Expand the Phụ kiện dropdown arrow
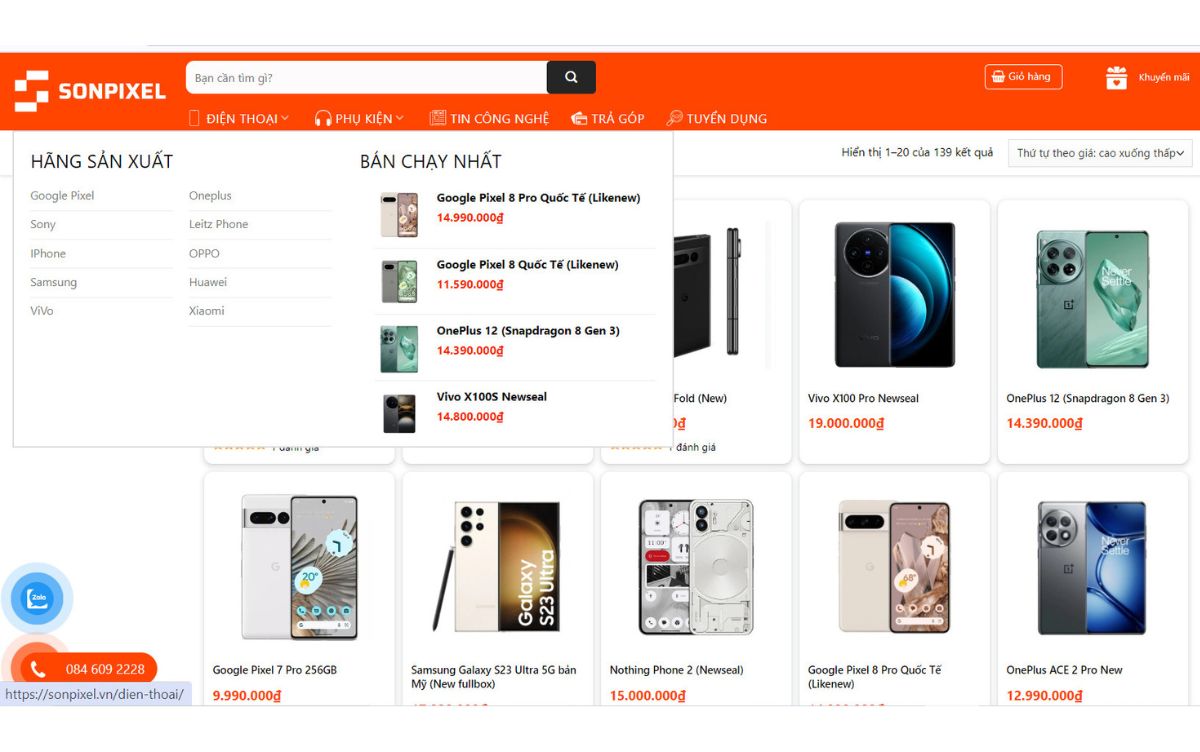This screenshot has width=1200, height=752. point(400,118)
